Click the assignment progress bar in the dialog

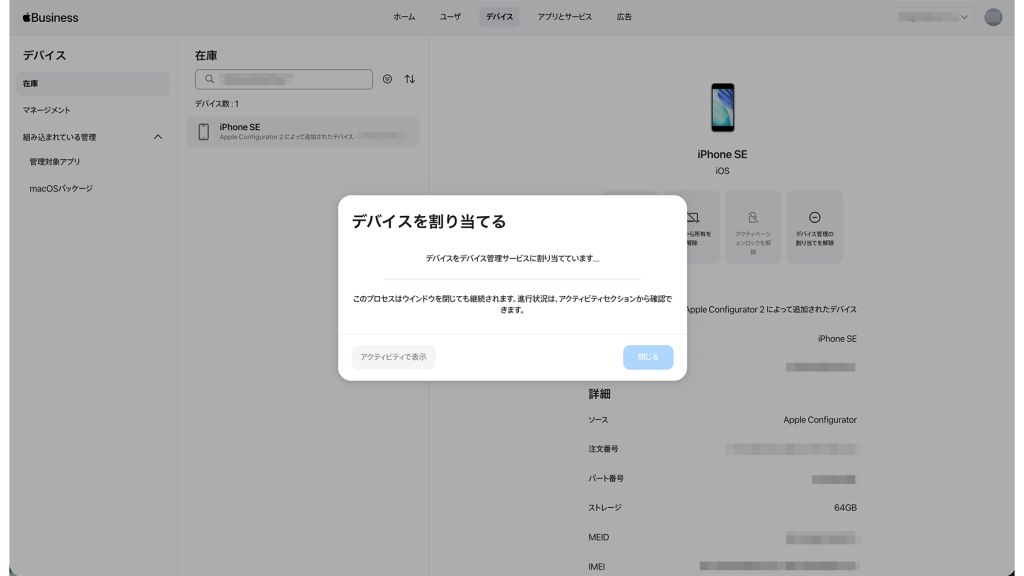[512, 279]
